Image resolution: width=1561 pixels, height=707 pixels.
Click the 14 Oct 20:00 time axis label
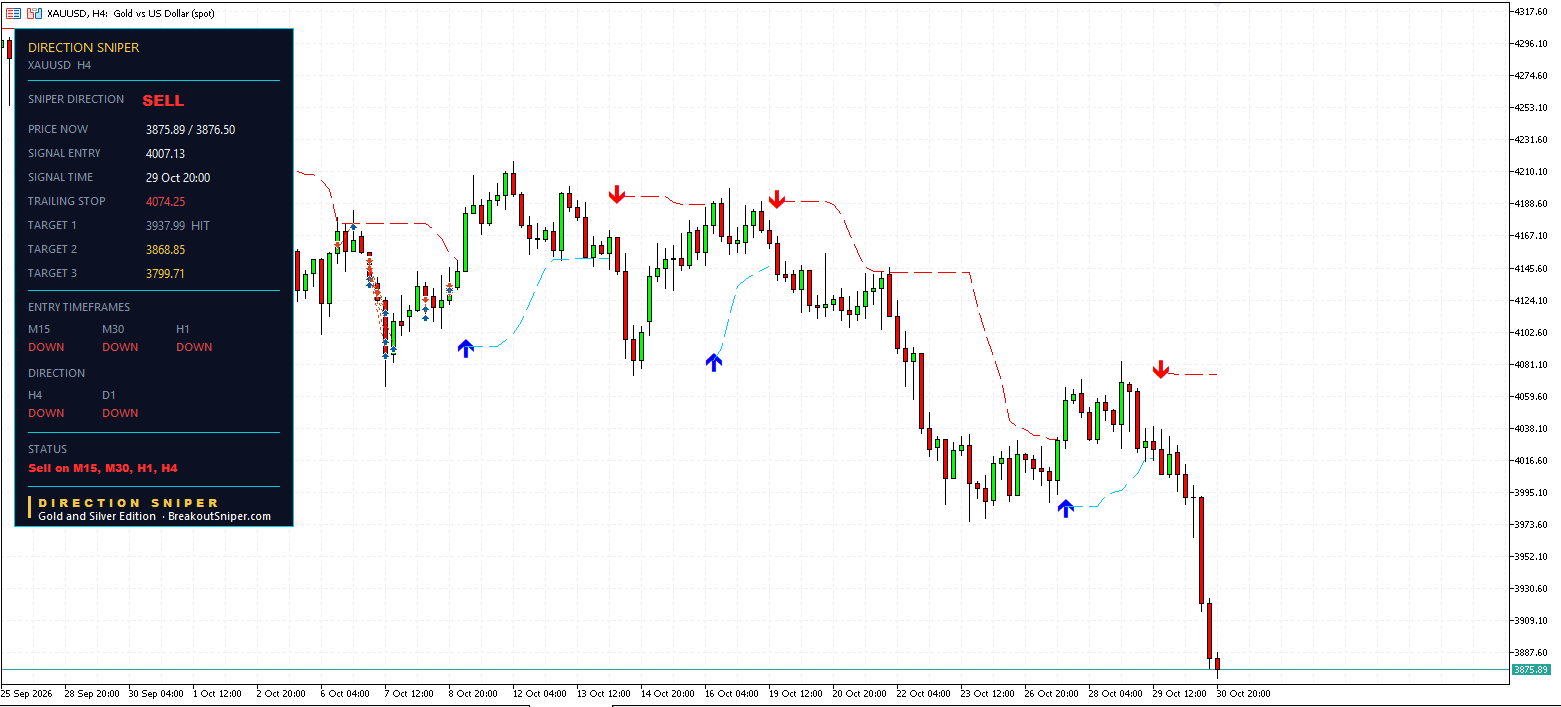[668, 693]
